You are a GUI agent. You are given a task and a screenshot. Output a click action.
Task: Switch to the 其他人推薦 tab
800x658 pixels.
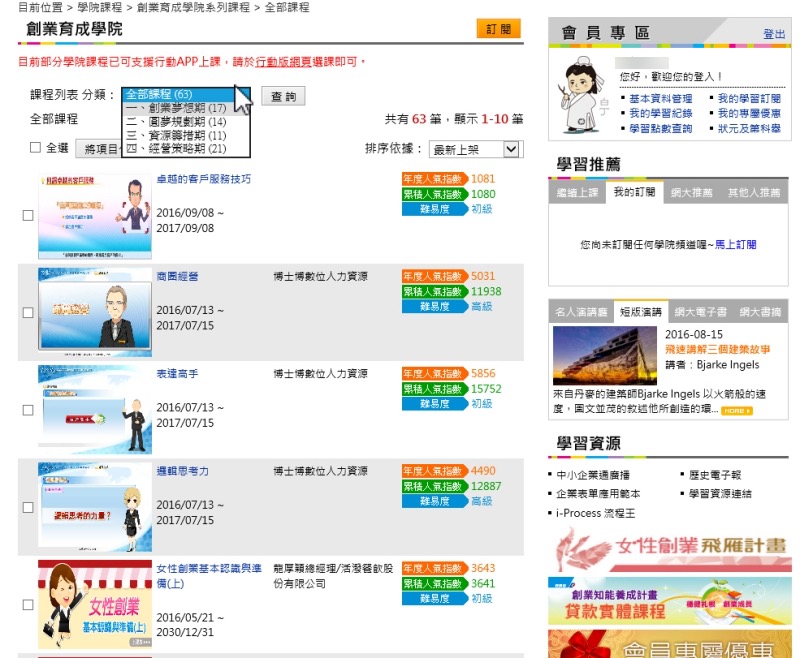754,193
